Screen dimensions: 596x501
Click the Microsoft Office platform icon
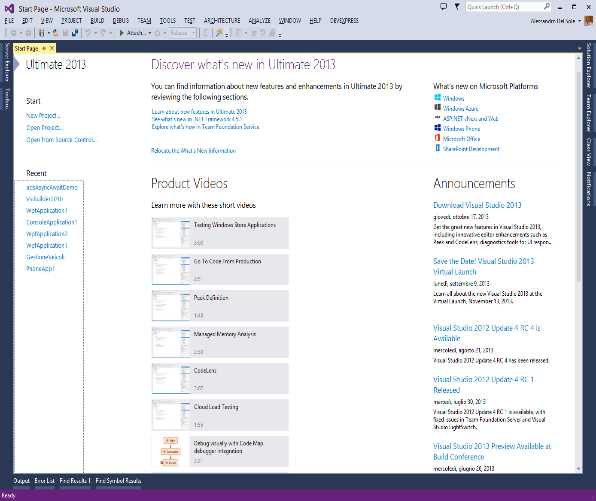(437, 138)
